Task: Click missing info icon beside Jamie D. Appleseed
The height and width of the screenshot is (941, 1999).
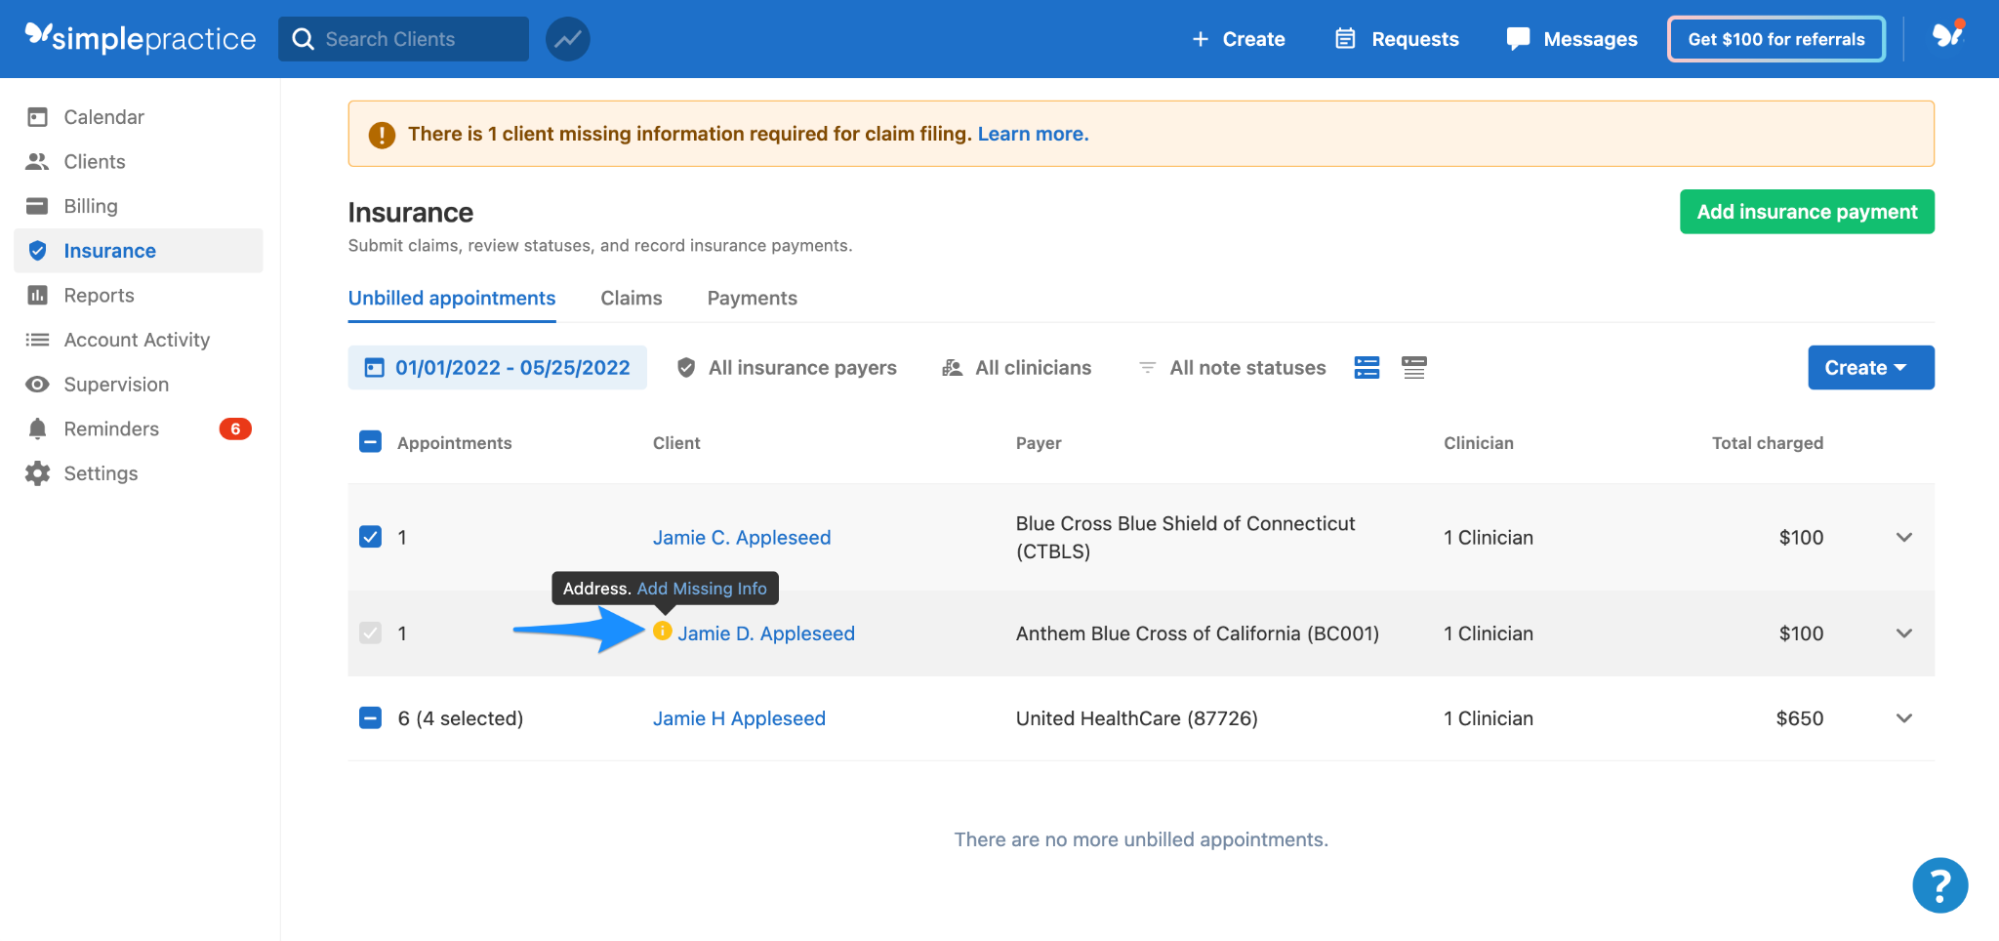Action: [x=662, y=631]
